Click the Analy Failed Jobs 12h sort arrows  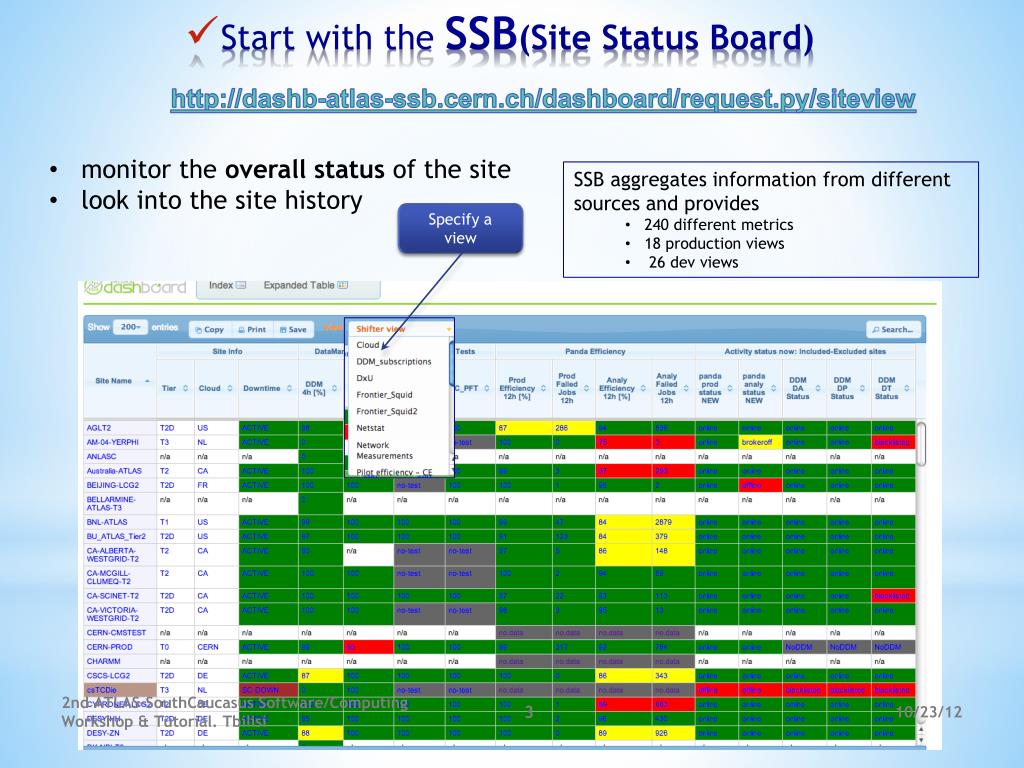pyautogui.click(x=686, y=389)
